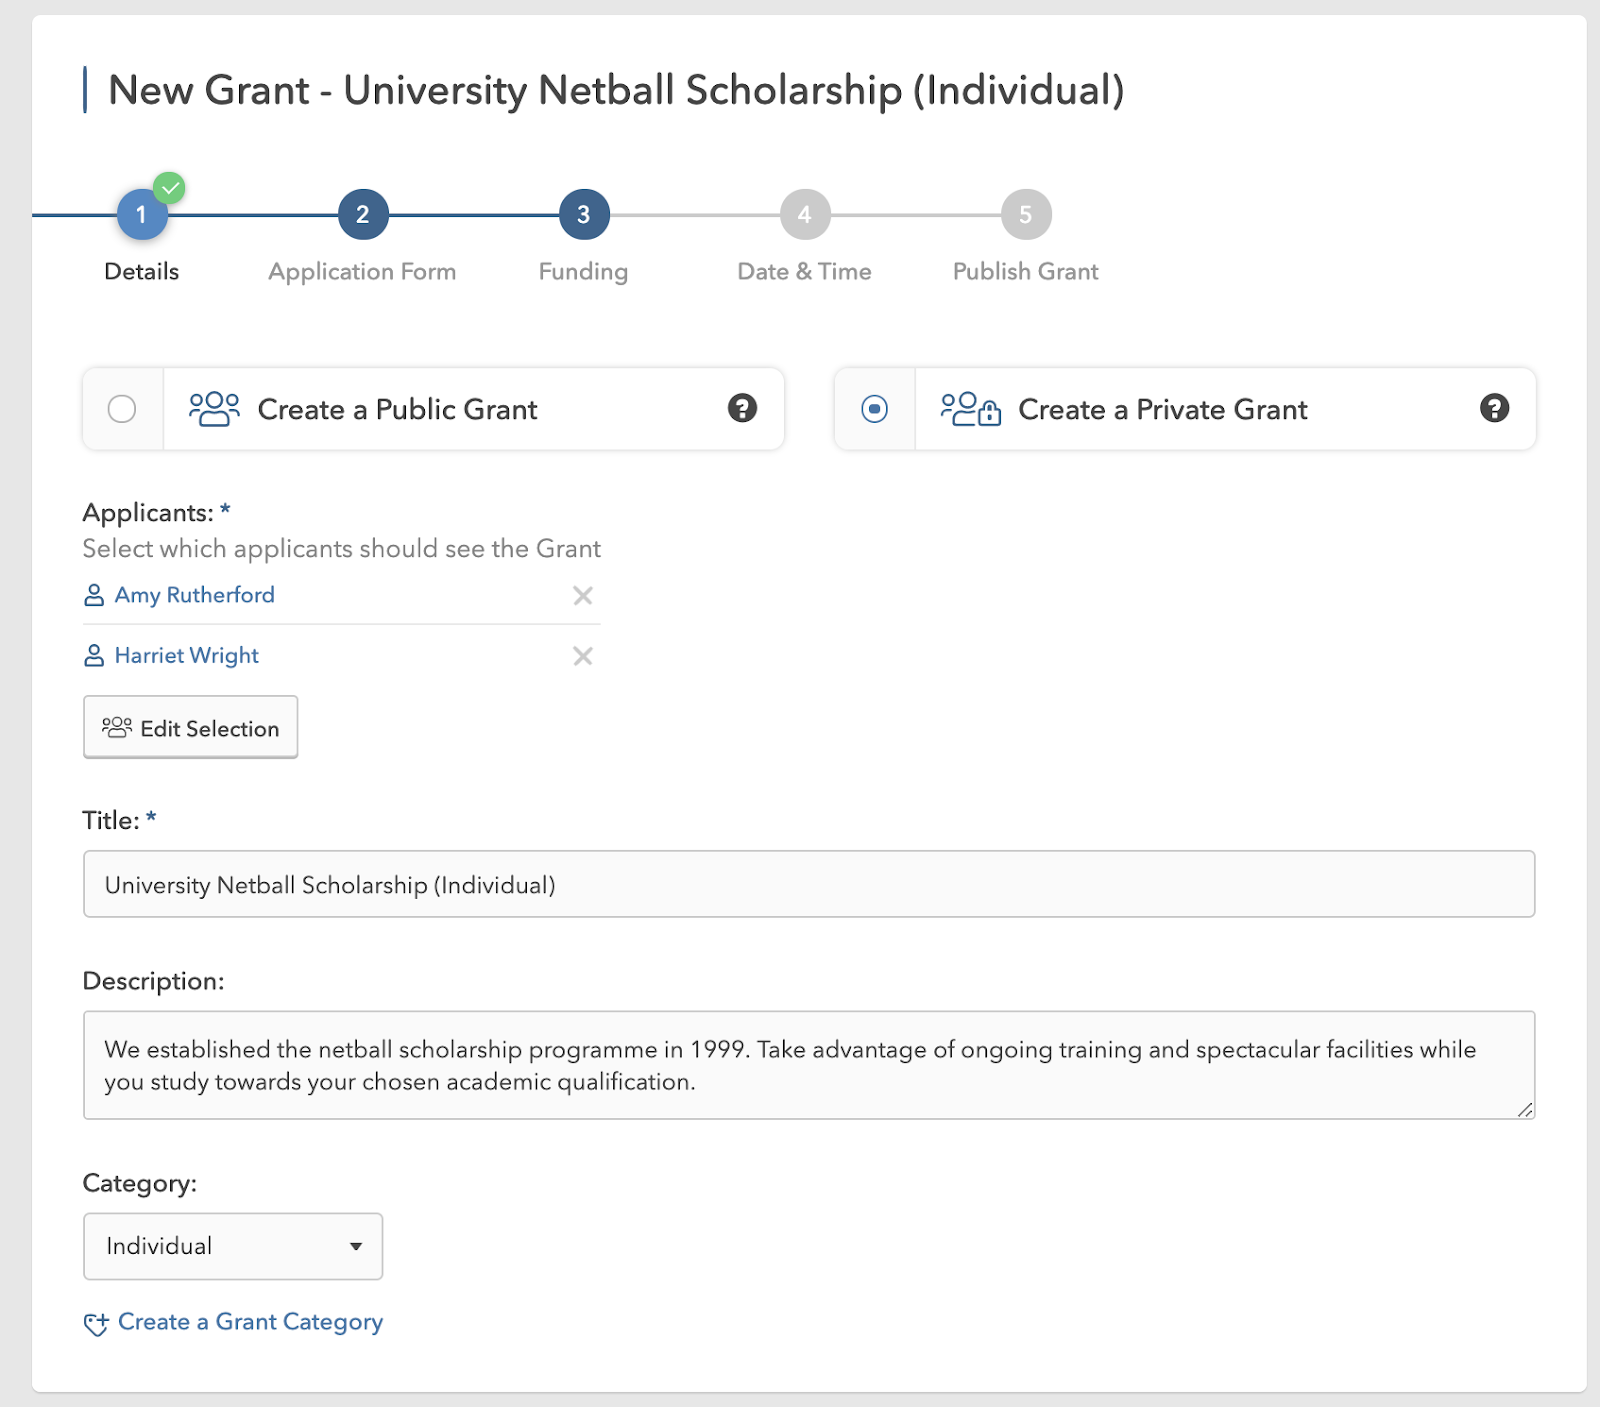Click inside the Description text area

808,1065
